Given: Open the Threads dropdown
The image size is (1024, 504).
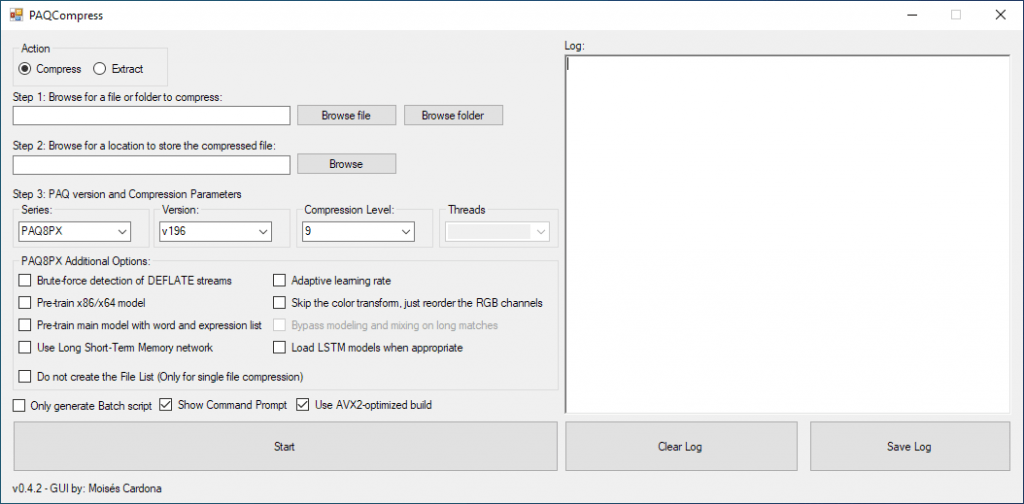Looking at the screenshot, I should point(498,231).
